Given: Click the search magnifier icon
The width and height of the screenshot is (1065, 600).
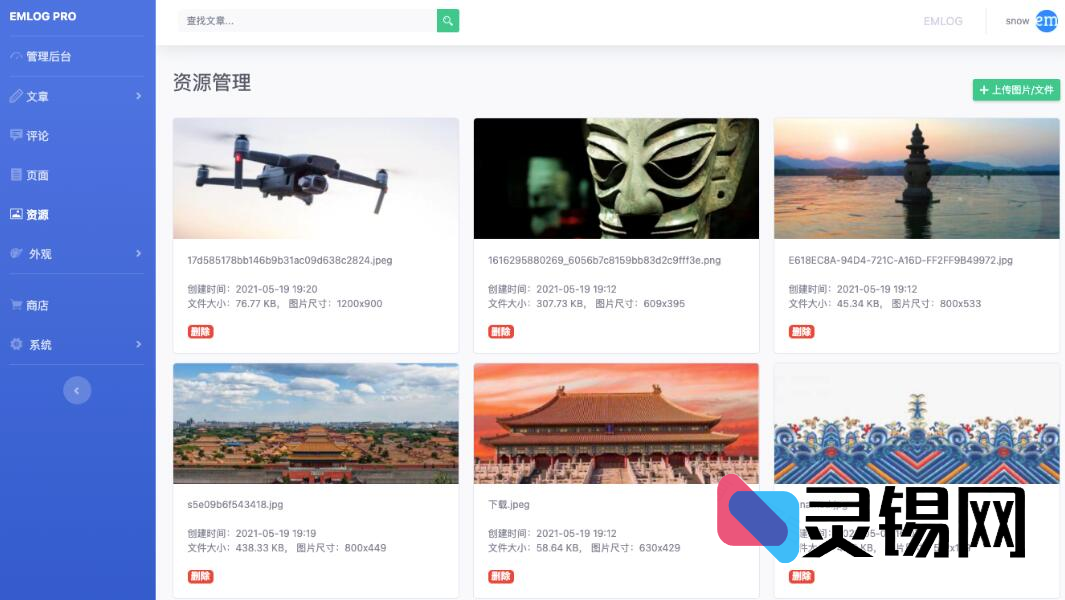Looking at the screenshot, I should tap(447, 20).
